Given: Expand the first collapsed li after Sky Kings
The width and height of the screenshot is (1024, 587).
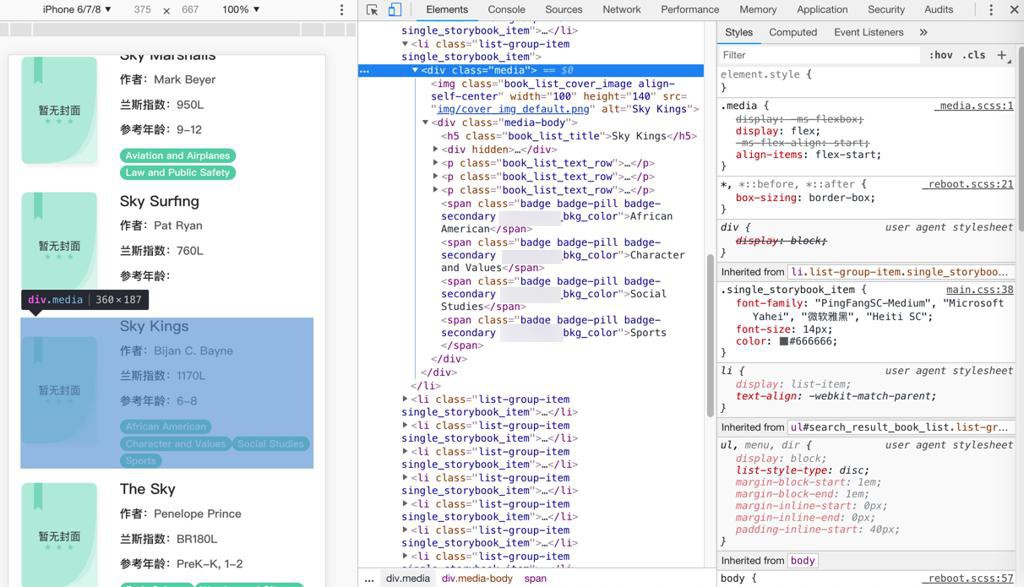Looking at the screenshot, I should click(x=405, y=399).
